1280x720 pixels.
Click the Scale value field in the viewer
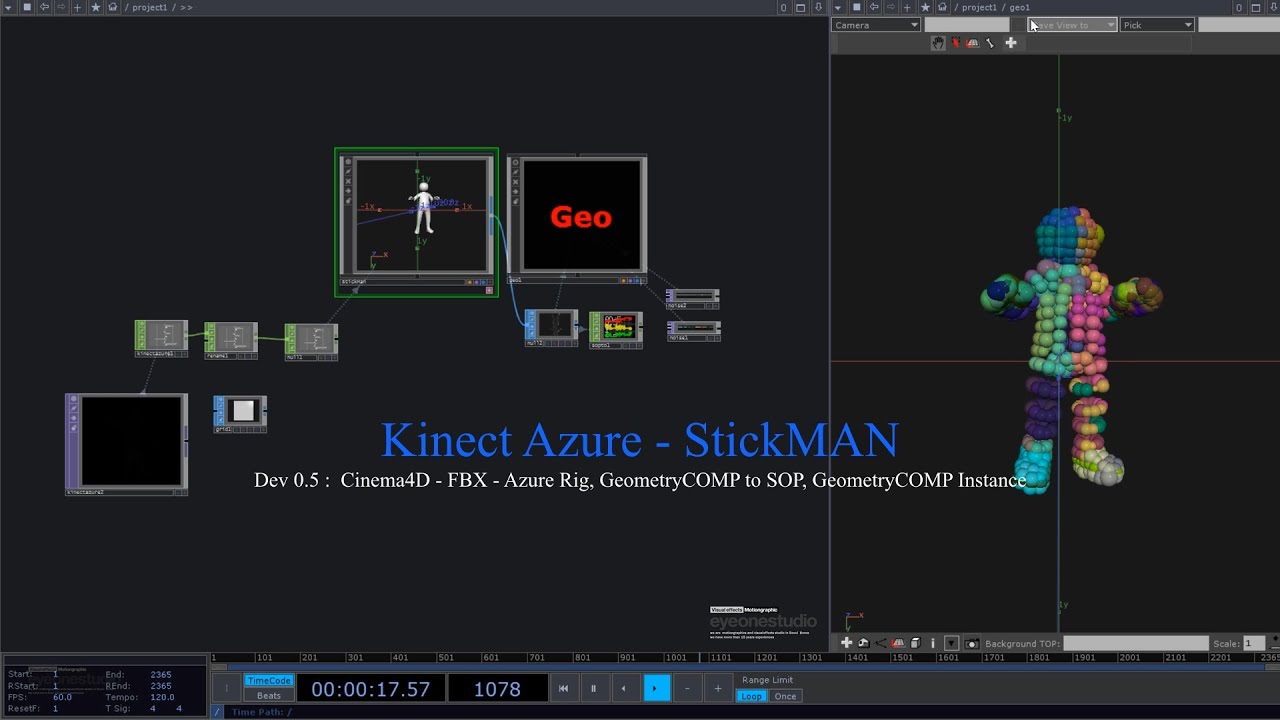(x=1253, y=643)
